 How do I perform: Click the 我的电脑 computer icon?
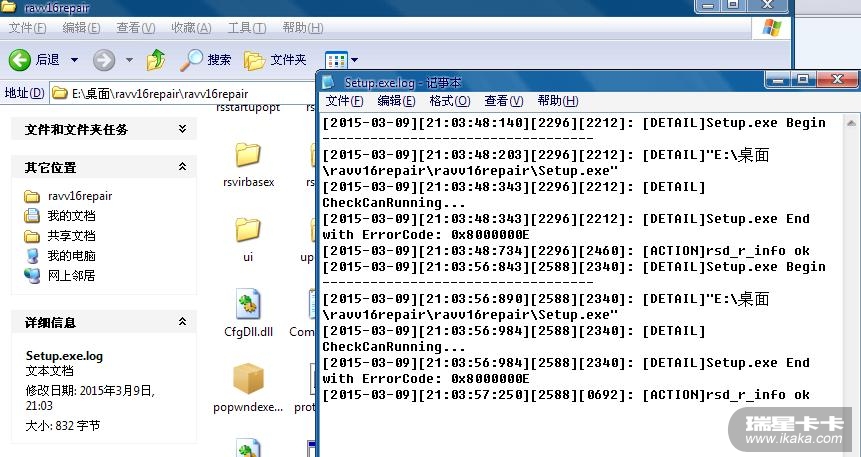point(32,255)
